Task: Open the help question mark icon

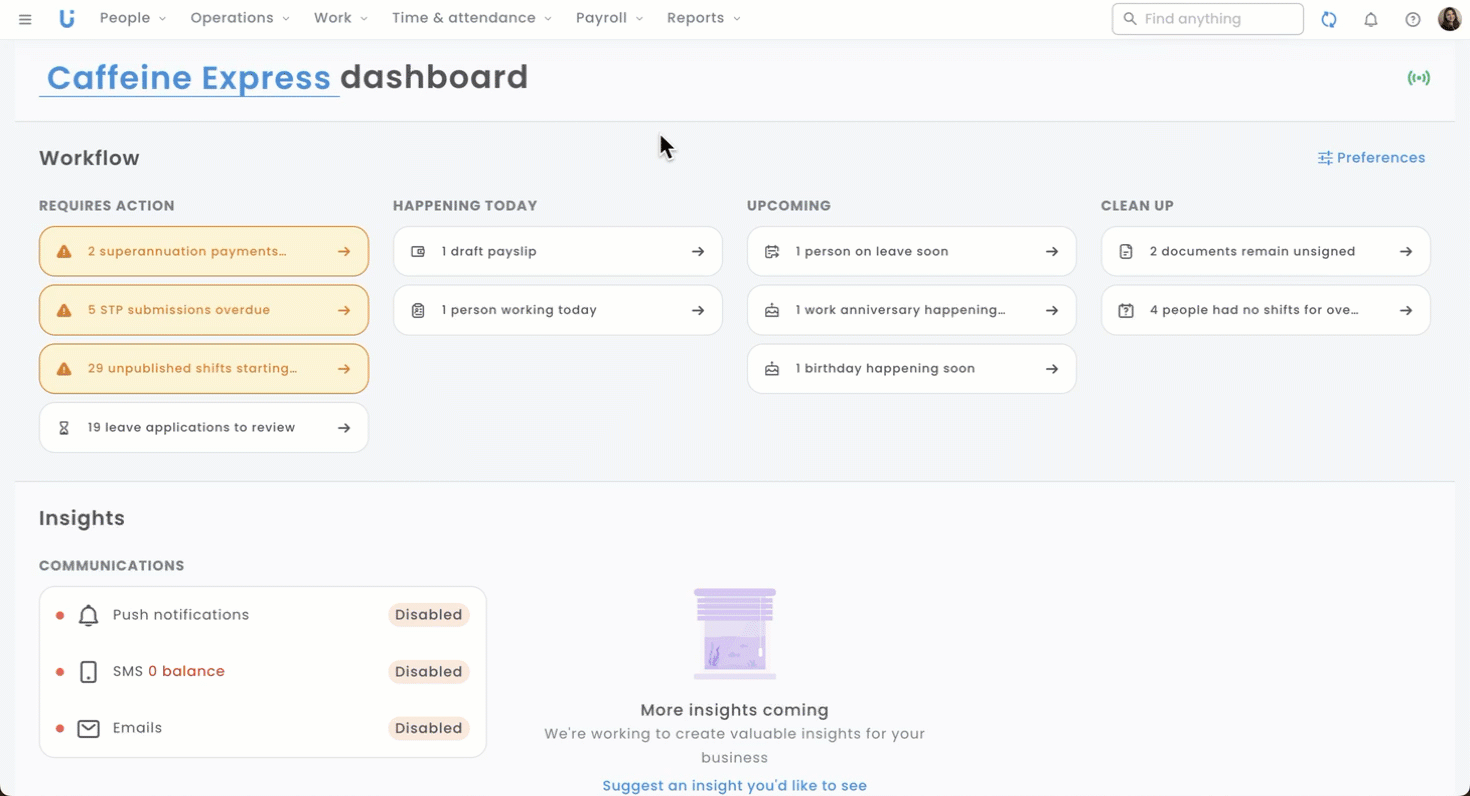Action: [x=1413, y=19]
